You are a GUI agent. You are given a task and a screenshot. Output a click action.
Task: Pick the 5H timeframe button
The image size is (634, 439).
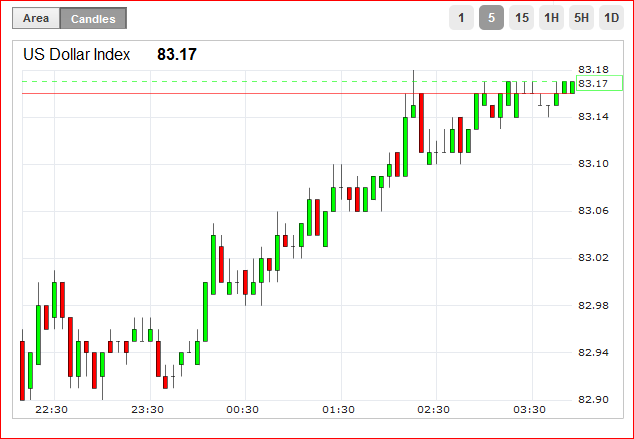pos(581,18)
